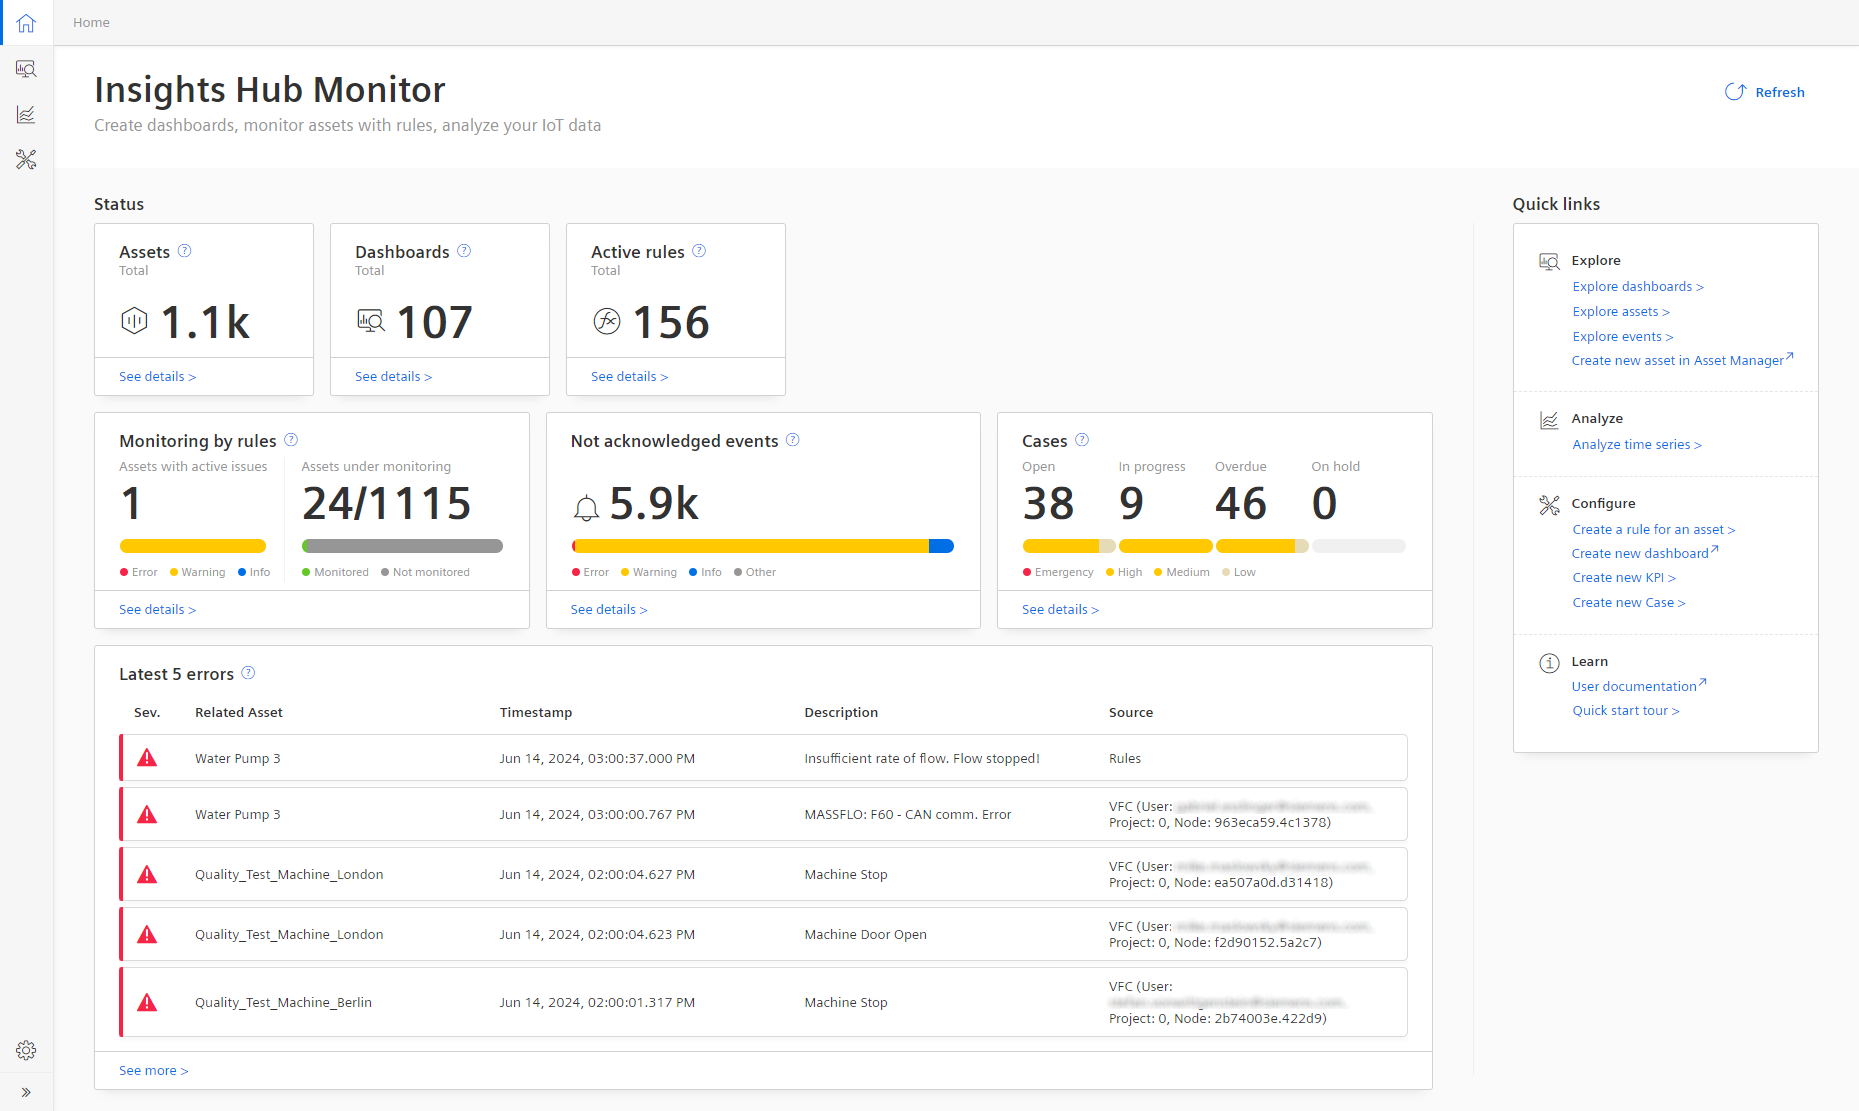Screen dimensions: 1859x1111
Task: Click the Timestamp column header
Action: pos(536,713)
